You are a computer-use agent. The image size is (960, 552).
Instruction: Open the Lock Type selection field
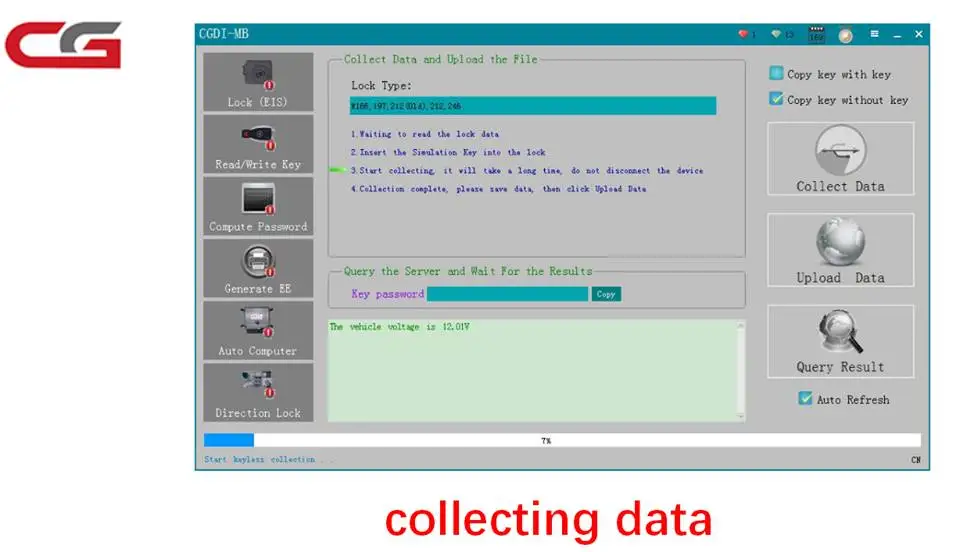click(533, 106)
